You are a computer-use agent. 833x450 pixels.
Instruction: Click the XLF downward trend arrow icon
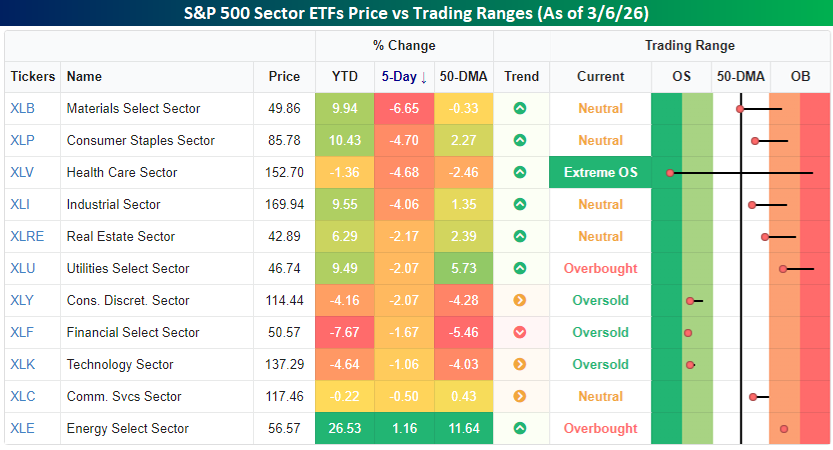(x=520, y=333)
